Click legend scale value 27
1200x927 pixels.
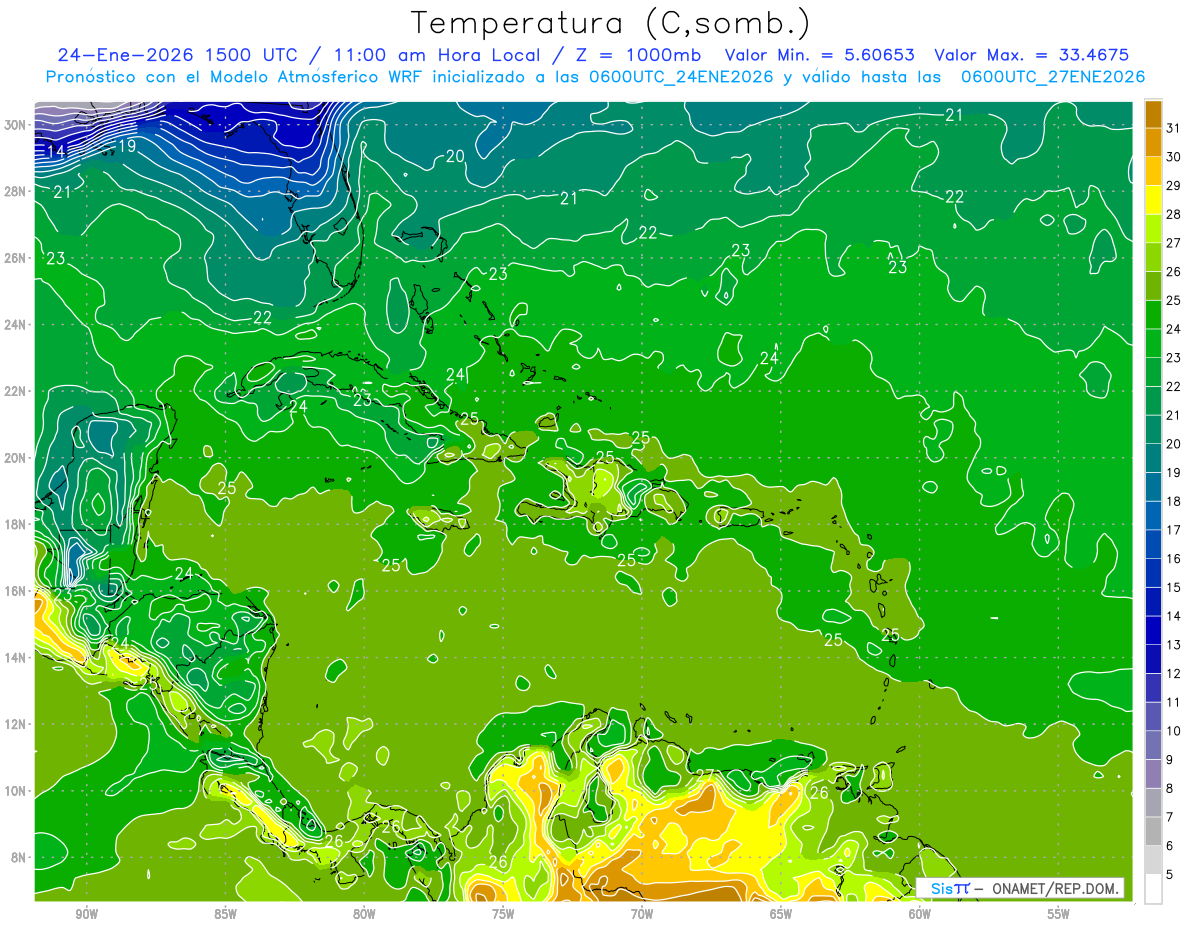coord(1174,243)
